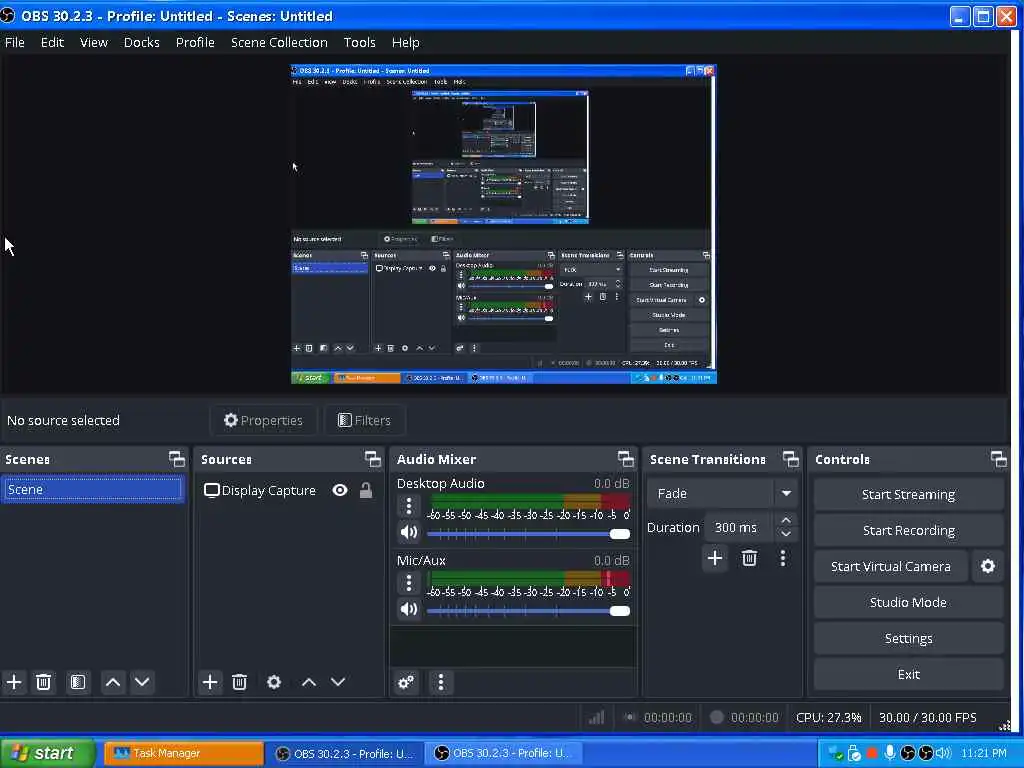Image resolution: width=1024 pixels, height=768 pixels.
Task: Open the Help menu
Action: (x=406, y=42)
